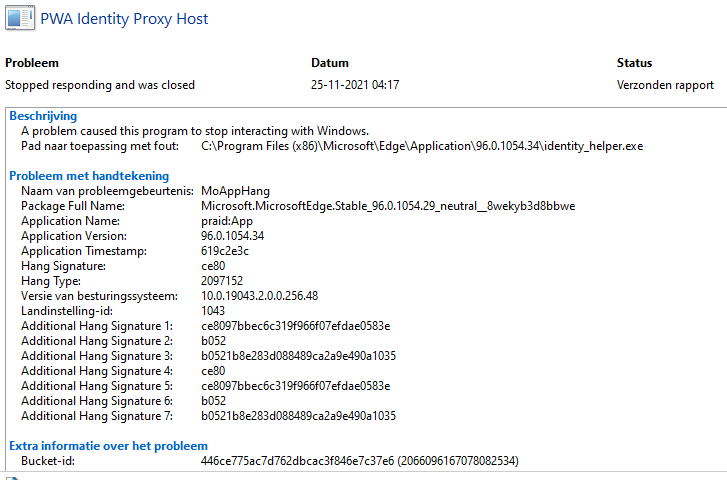Viewport: 727px width, 480px height.
Task: Select the Additional Hang Signature 1 hash value
Action: [x=296, y=326]
